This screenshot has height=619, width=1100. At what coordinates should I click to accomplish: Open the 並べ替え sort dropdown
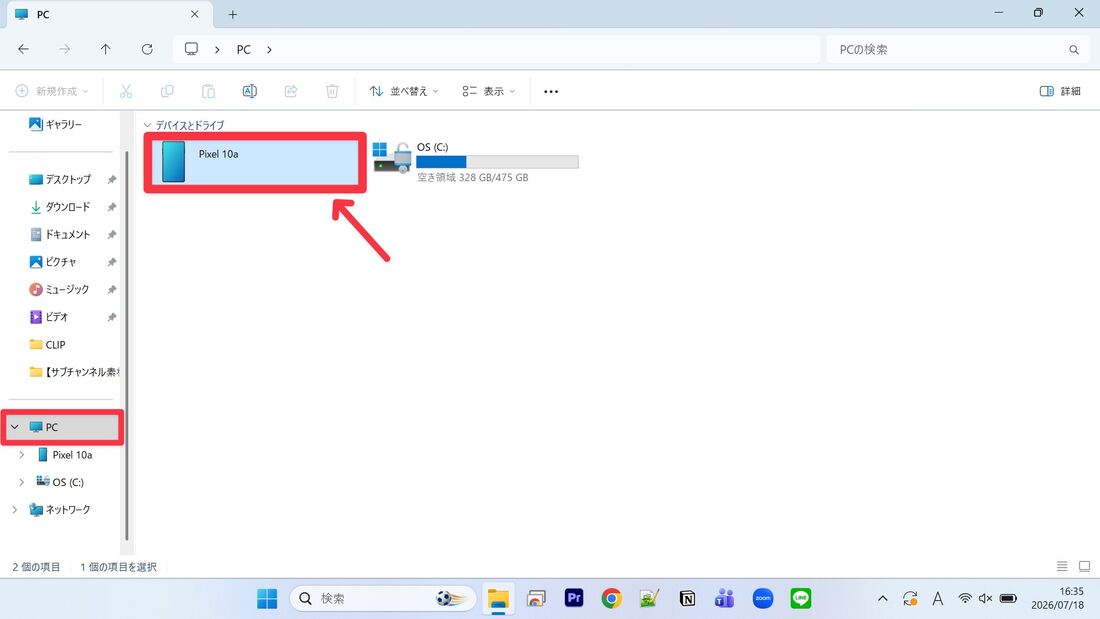pyautogui.click(x=404, y=91)
